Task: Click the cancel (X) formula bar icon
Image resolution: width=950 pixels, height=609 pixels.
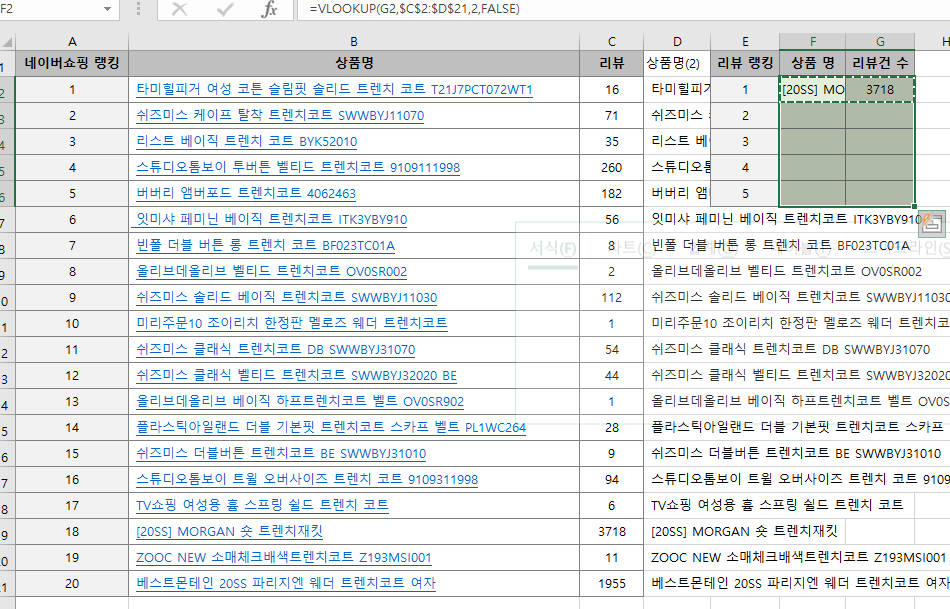Action: (179, 9)
